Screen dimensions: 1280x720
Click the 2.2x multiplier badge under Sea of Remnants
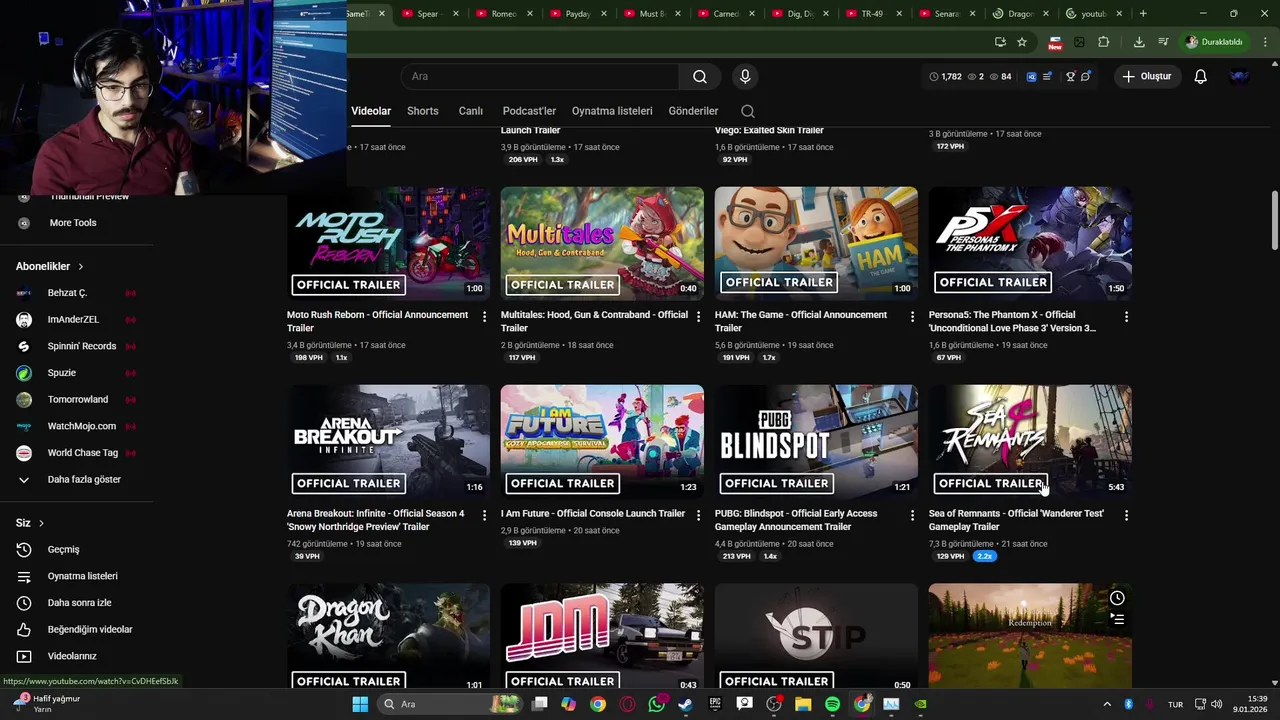click(x=985, y=556)
